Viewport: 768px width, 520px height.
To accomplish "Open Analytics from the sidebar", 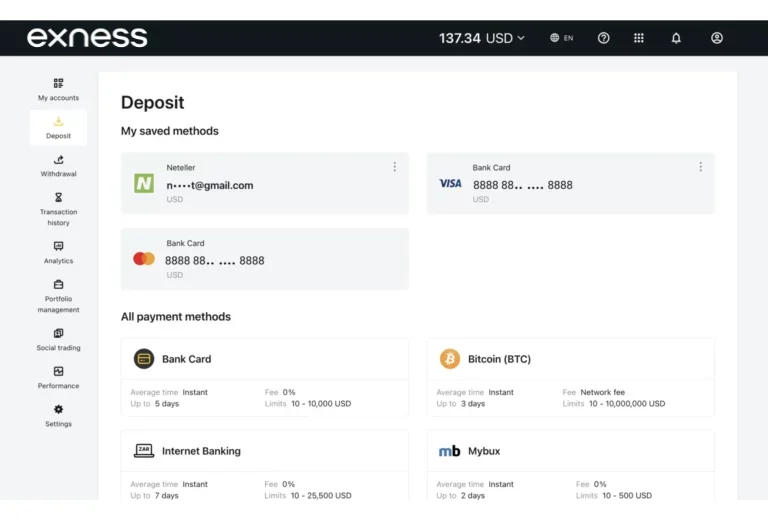I will [58, 252].
